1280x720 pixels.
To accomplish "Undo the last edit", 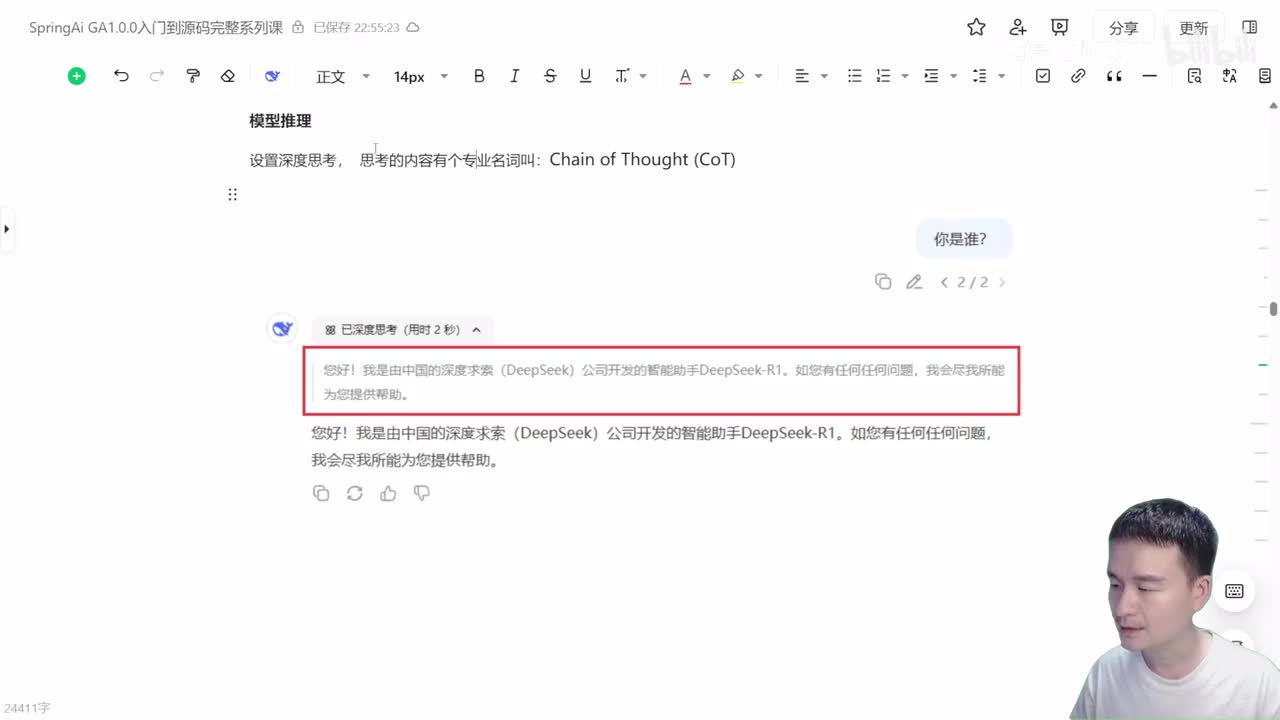I will point(121,76).
